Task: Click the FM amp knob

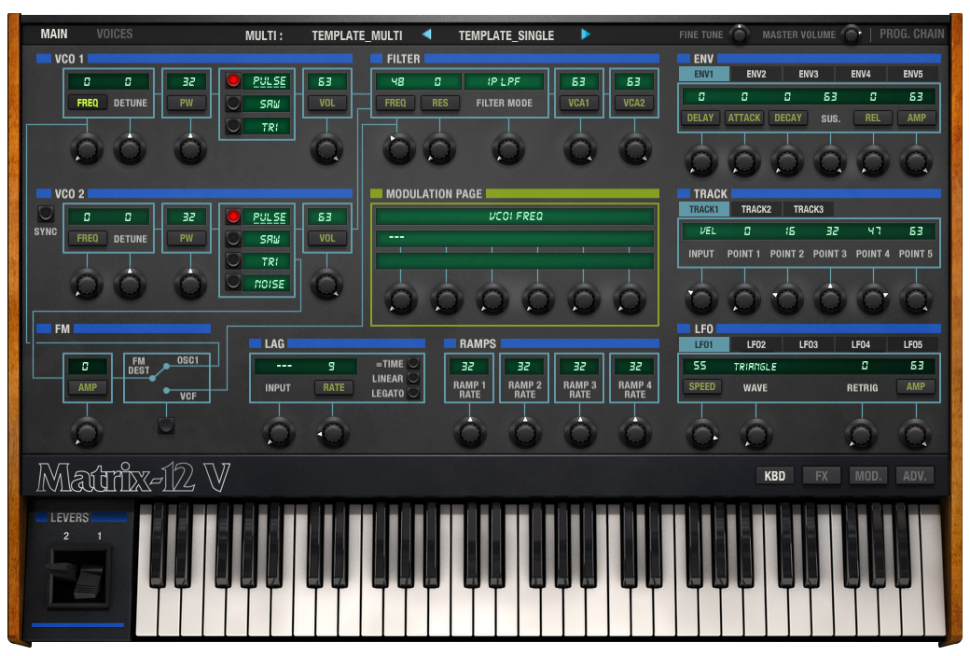Action: tap(87, 431)
